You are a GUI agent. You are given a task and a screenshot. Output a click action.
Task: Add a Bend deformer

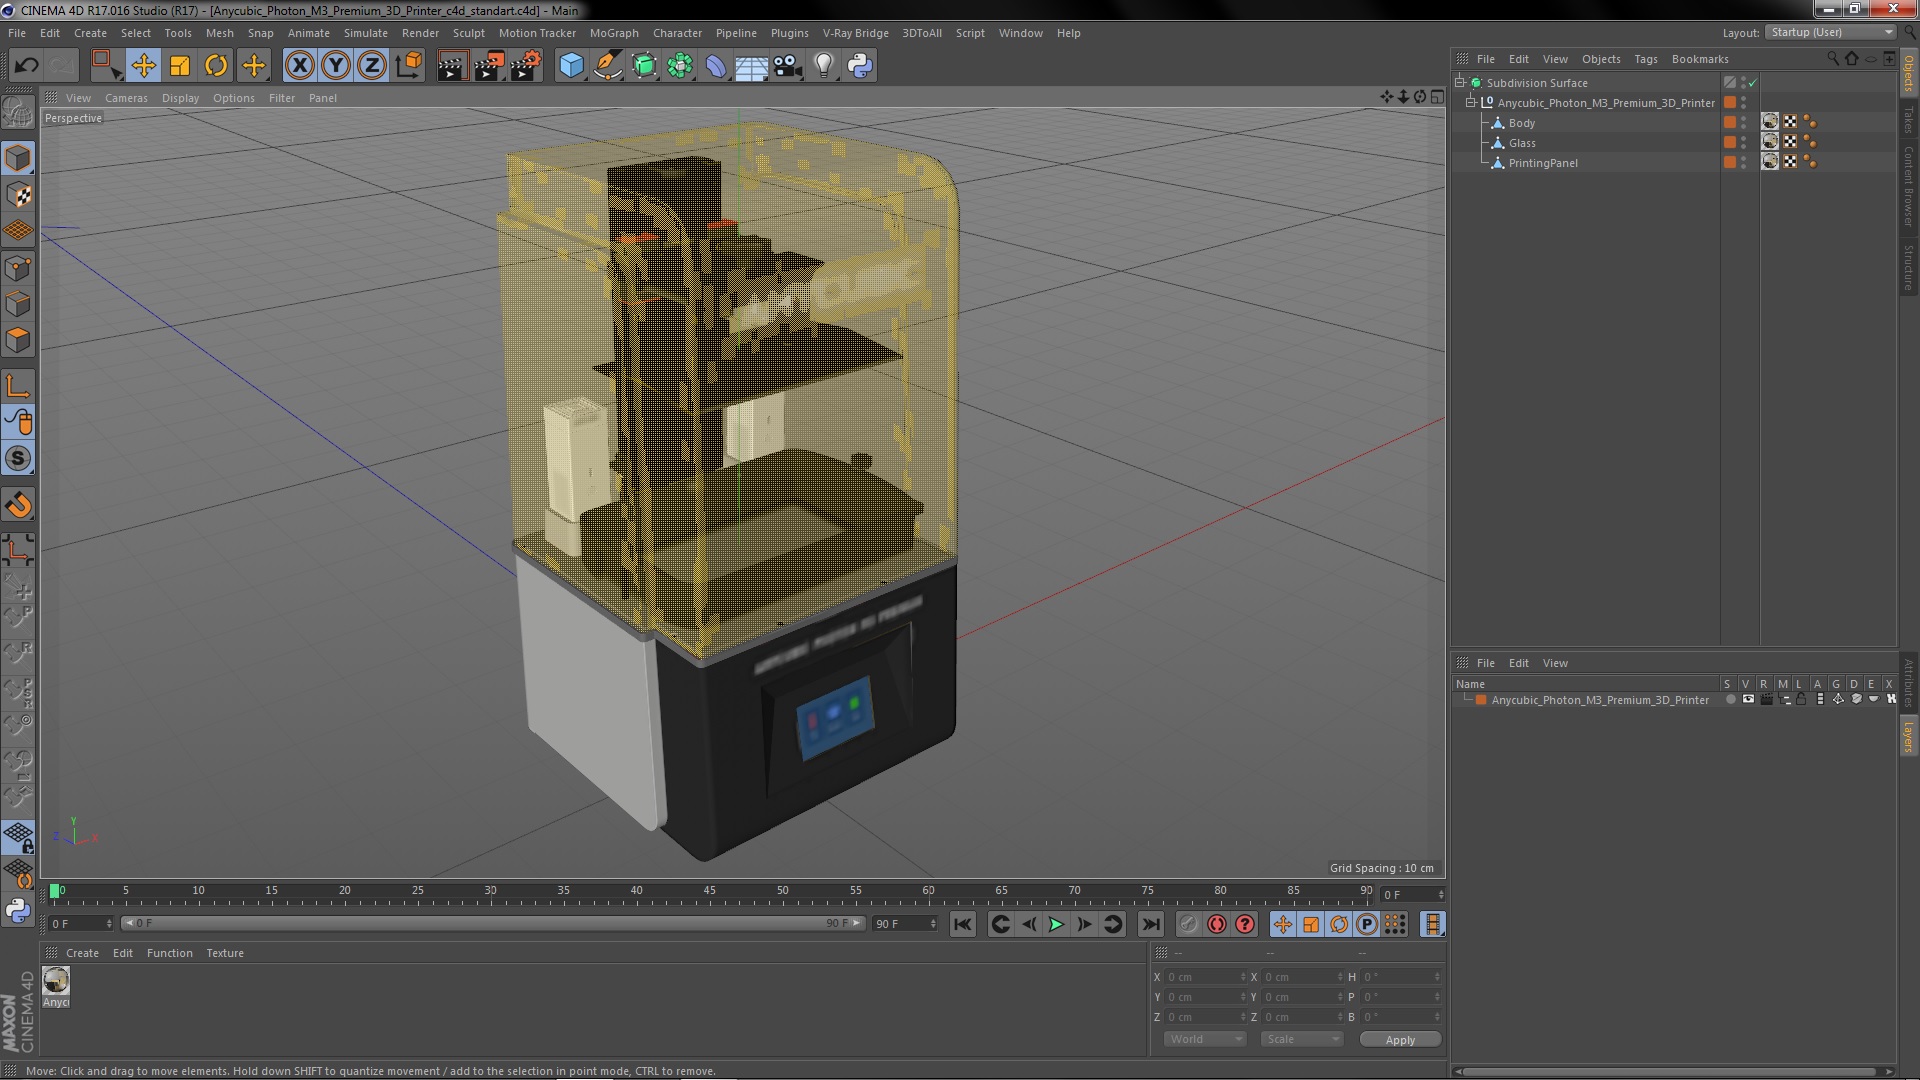pyautogui.click(x=716, y=66)
